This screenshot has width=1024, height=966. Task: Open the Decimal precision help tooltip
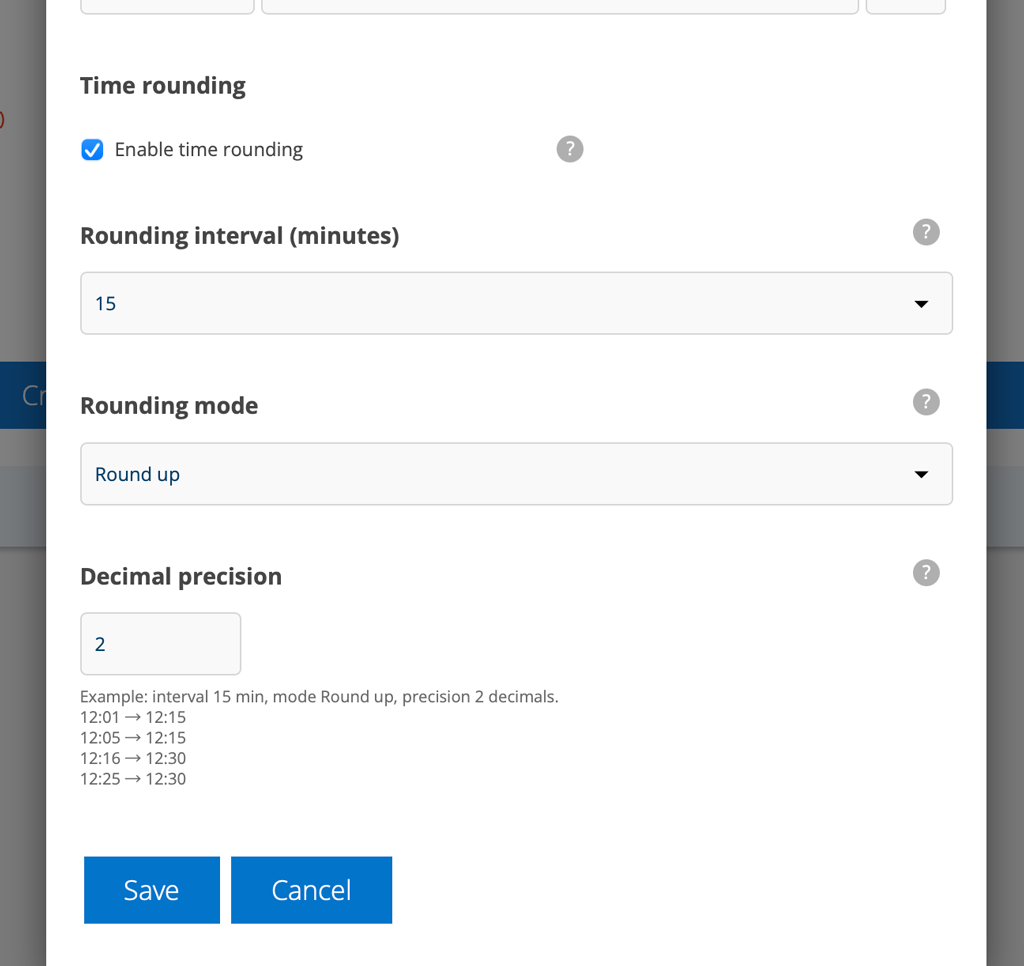point(926,573)
